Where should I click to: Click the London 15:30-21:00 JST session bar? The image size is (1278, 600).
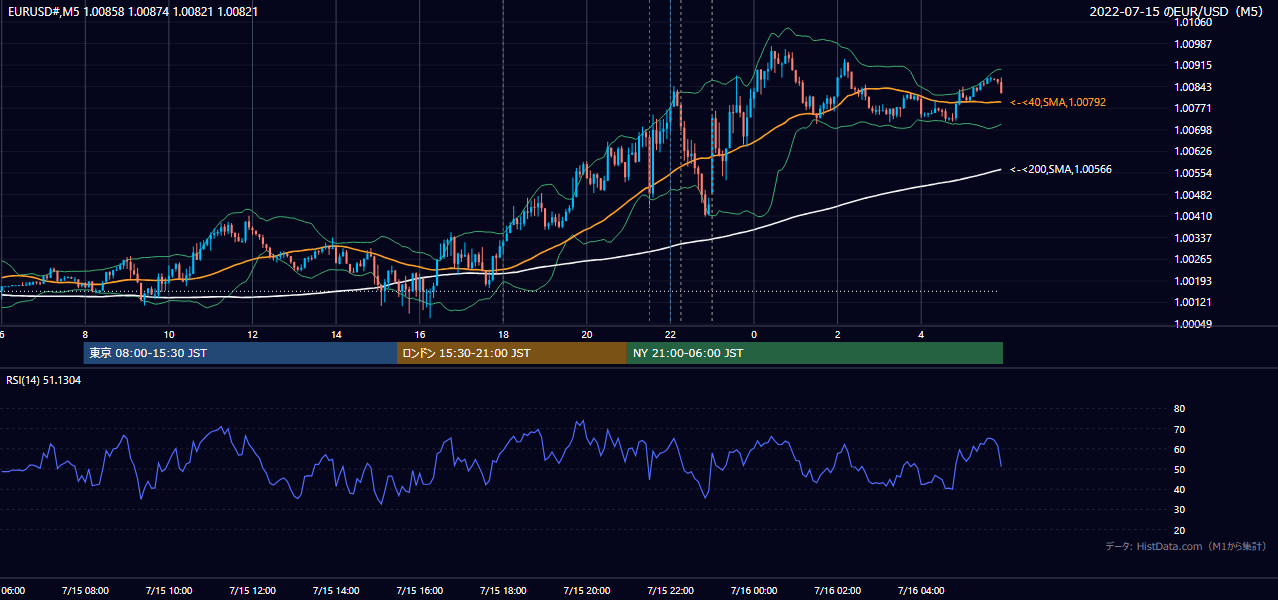point(512,353)
